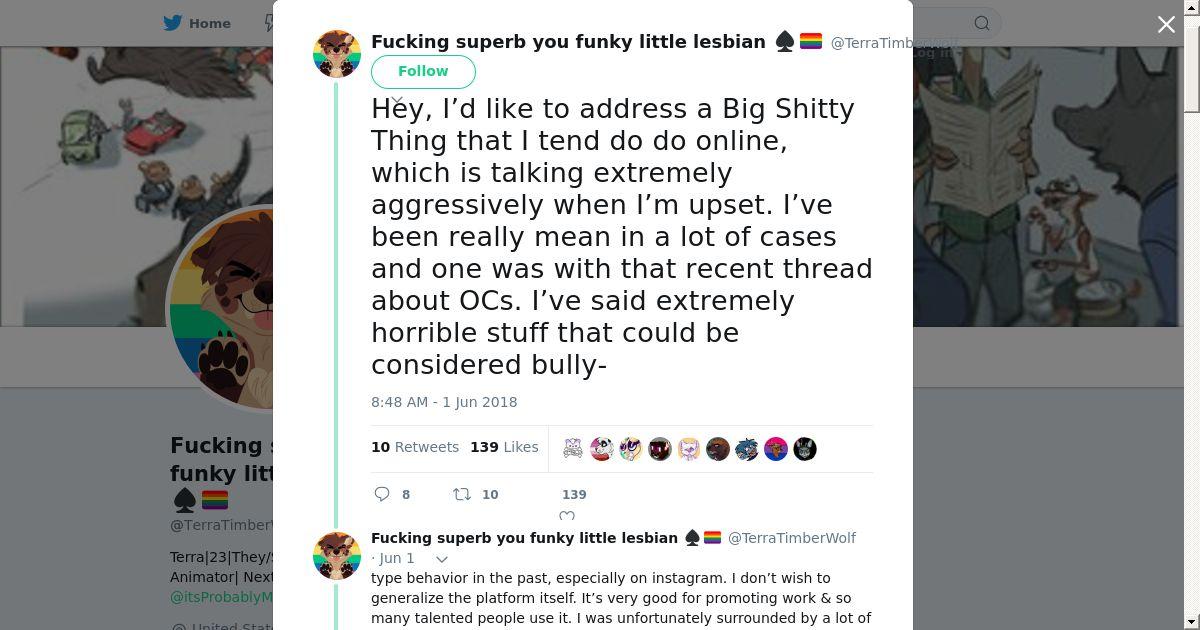Image resolution: width=1200 pixels, height=630 pixels.
Task: Click the @TerraTimberWolf handle in reply tweet
Action: pyautogui.click(x=792, y=538)
